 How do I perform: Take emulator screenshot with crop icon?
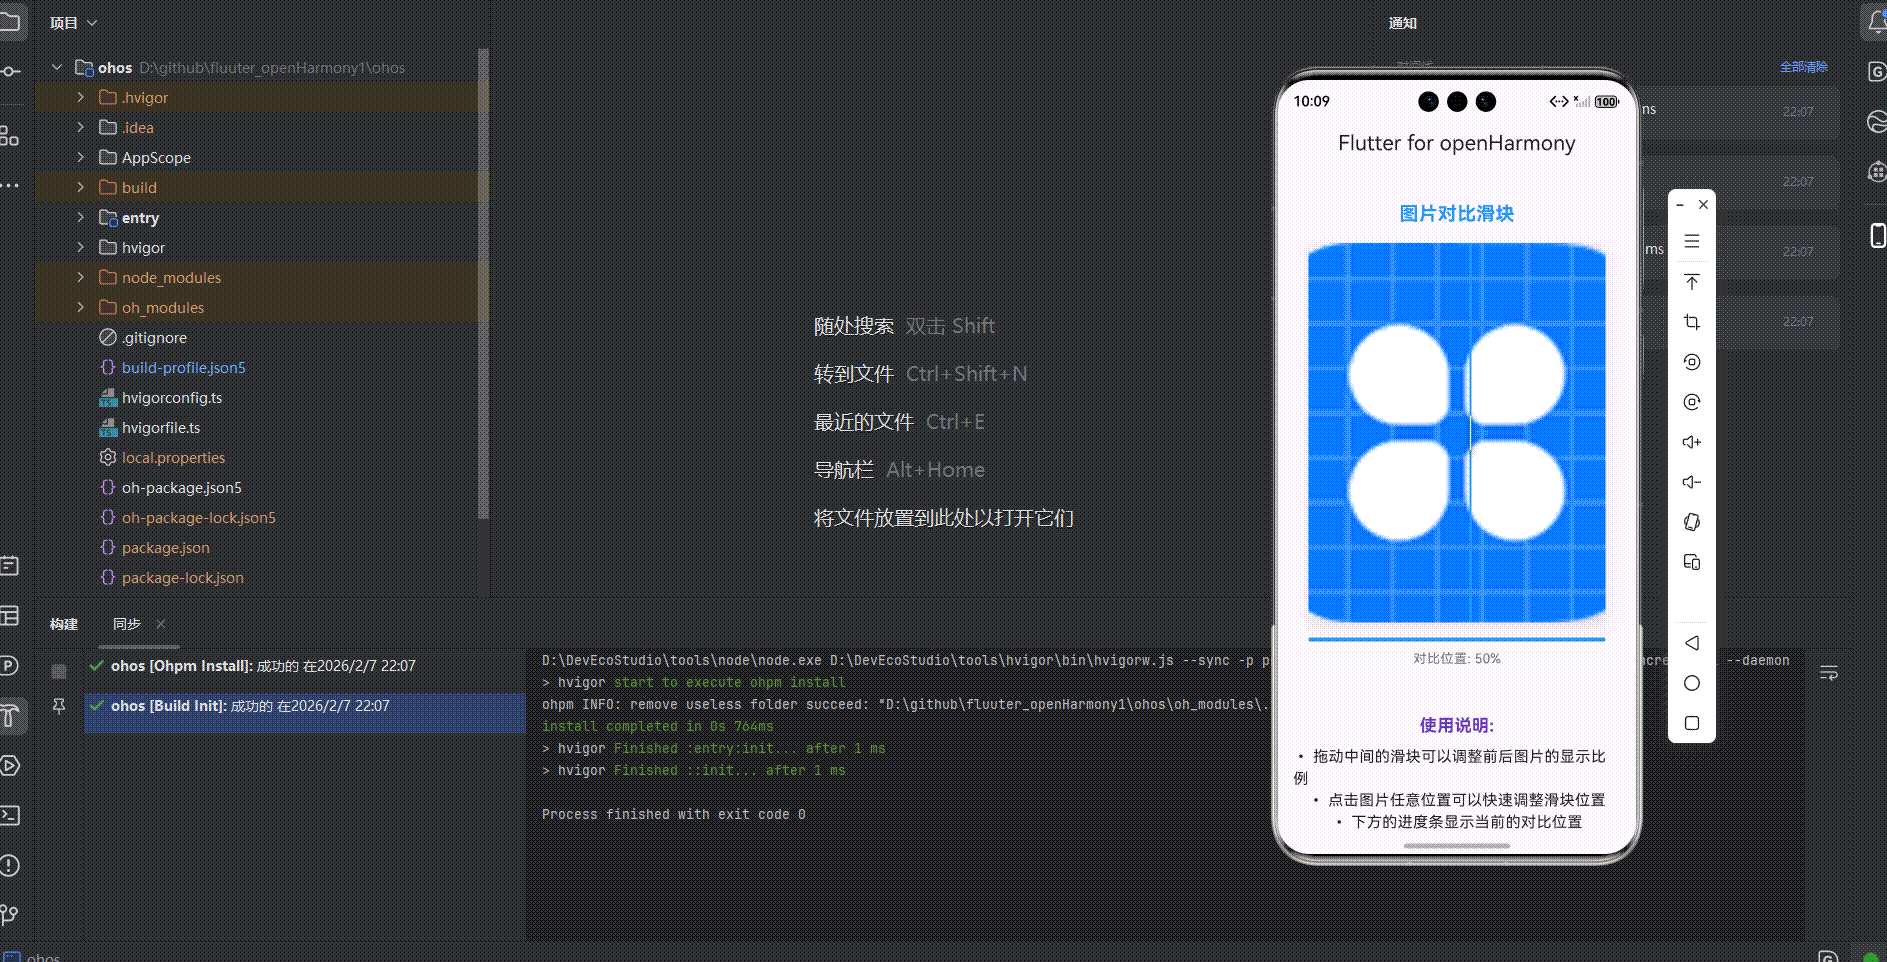pyautogui.click(x=1692, y=322)
